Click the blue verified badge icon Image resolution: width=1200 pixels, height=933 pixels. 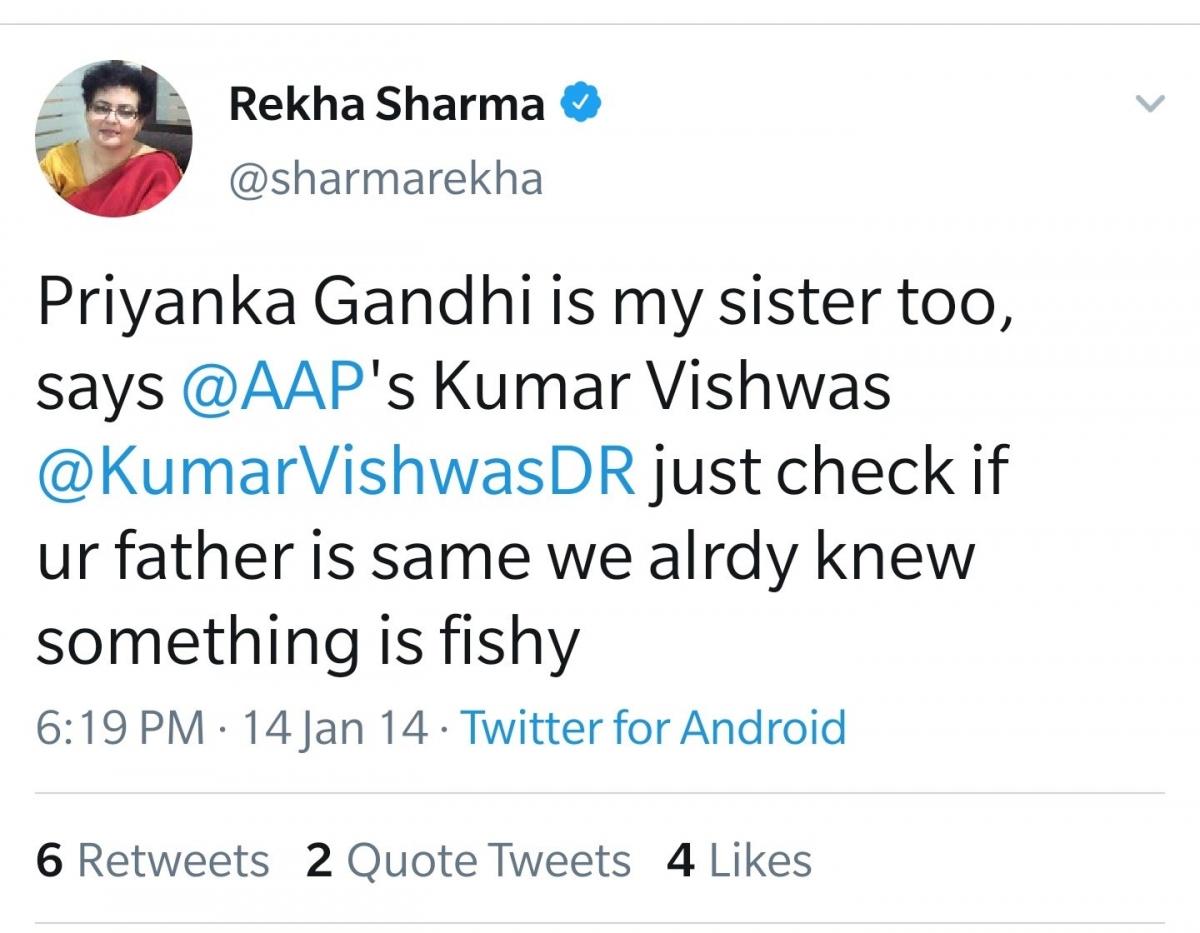(580, 104)
